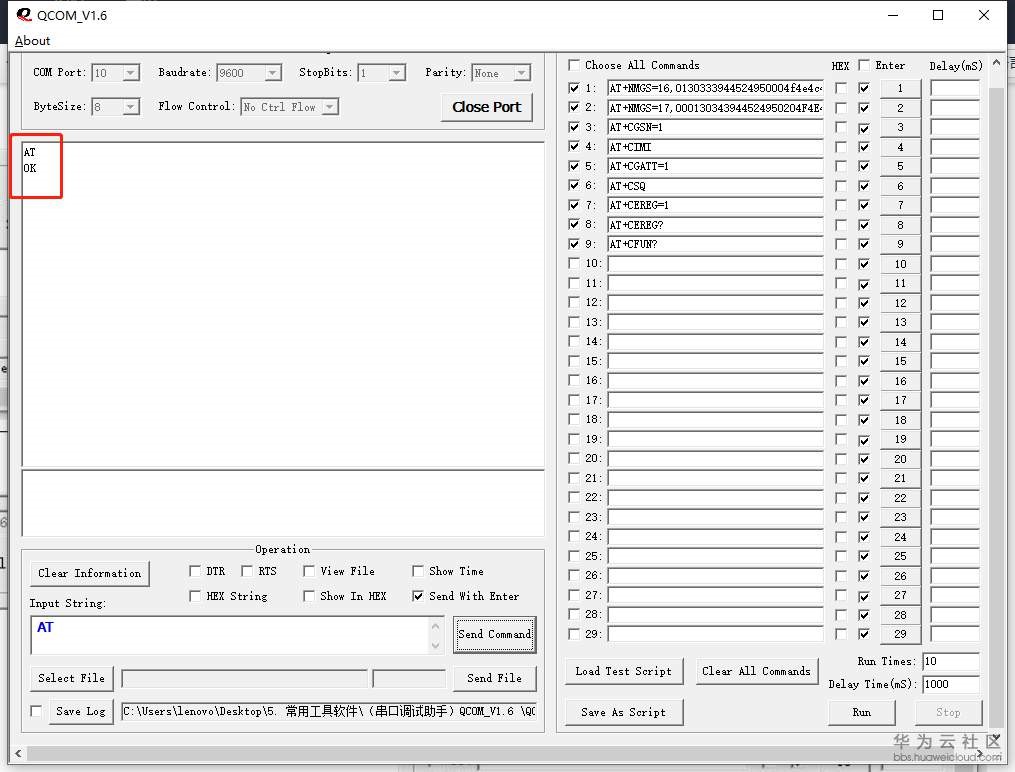Click the command 6 AT+CSQ field
Screen dimensions: 1015x772
coord(715,186)
